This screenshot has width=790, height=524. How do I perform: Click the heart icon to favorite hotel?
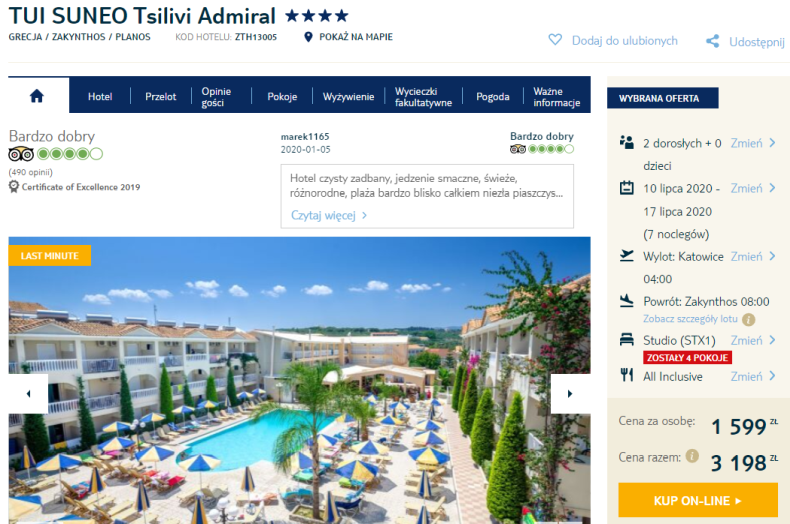click(555, 40)
